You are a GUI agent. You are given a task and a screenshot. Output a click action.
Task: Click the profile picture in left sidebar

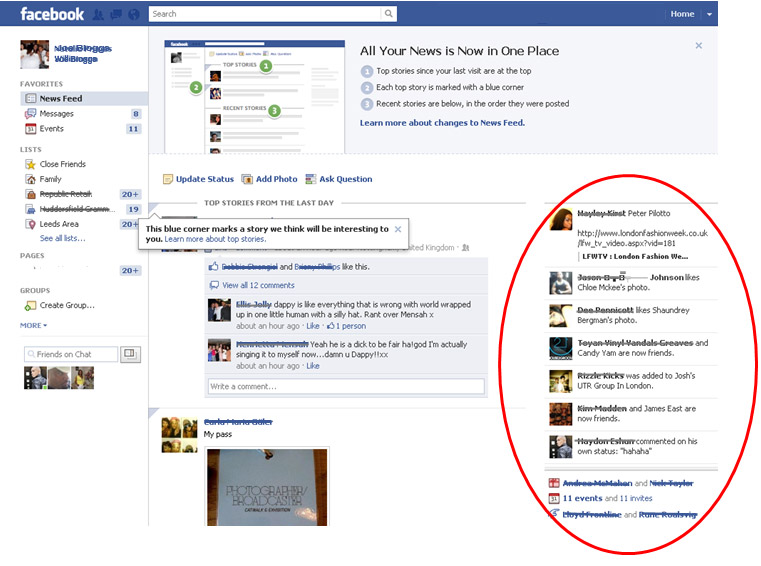tap(34, 54)
